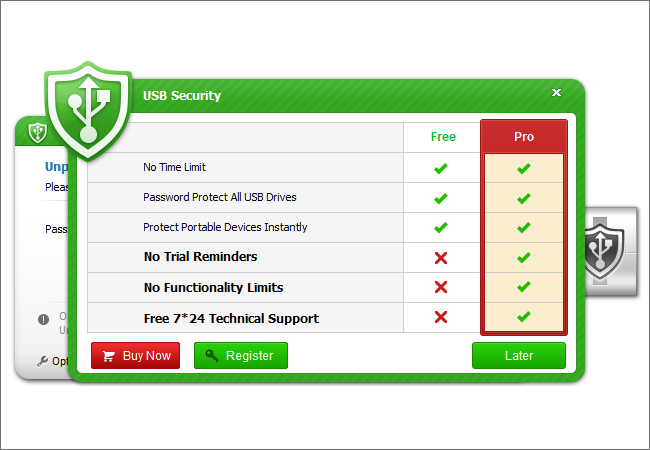650x450 pixels.
Task: Click the shopping cart icon on Buy Now
Action: (109, 356)
